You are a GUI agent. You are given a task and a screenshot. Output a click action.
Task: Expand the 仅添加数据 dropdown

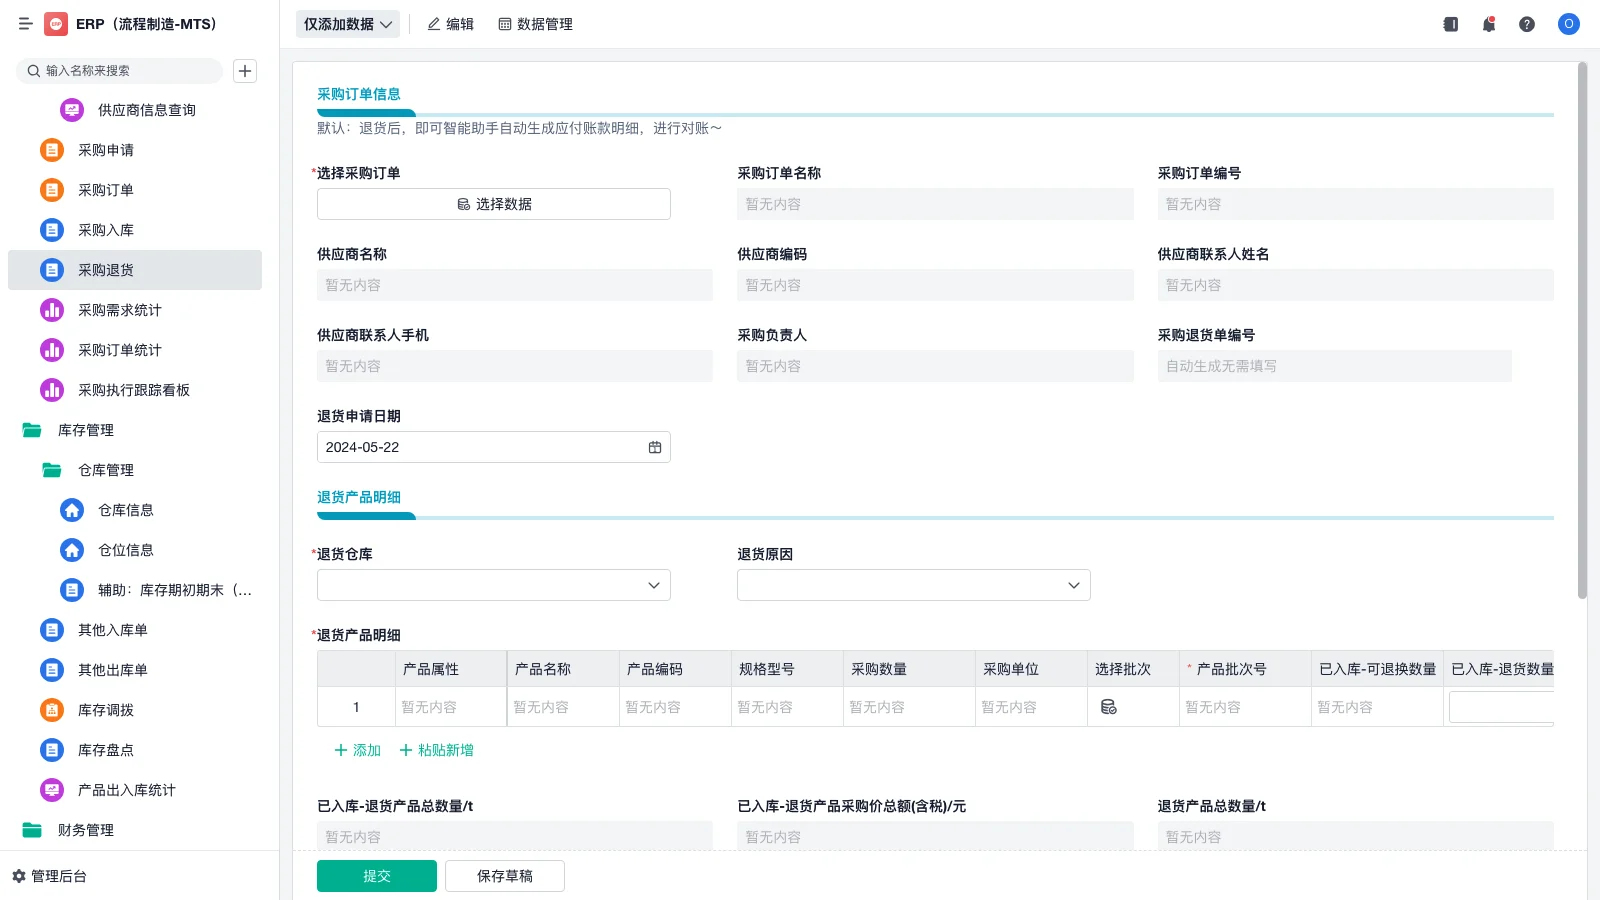coord(346,23)
